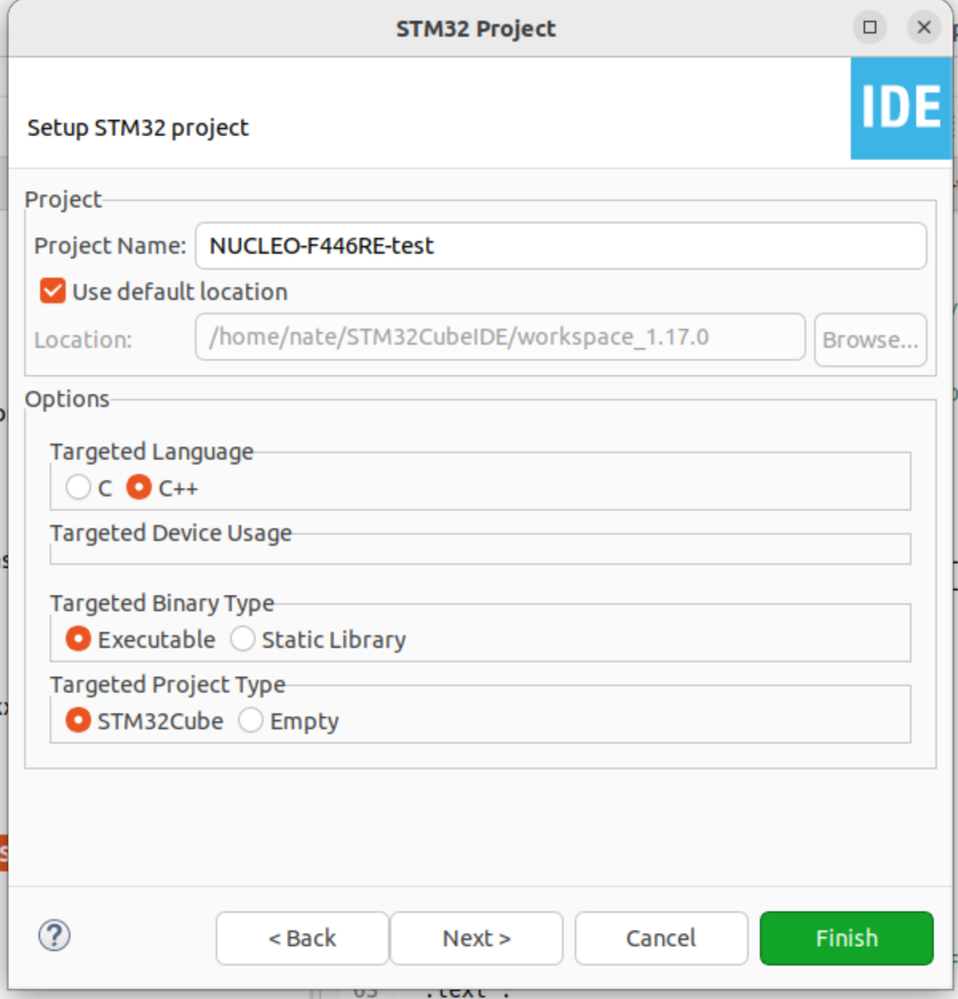Image resolution: width=958 pixels, height=999 pixels.
Task: Choose Static Library binary type
Action: (x=243, y=638)
